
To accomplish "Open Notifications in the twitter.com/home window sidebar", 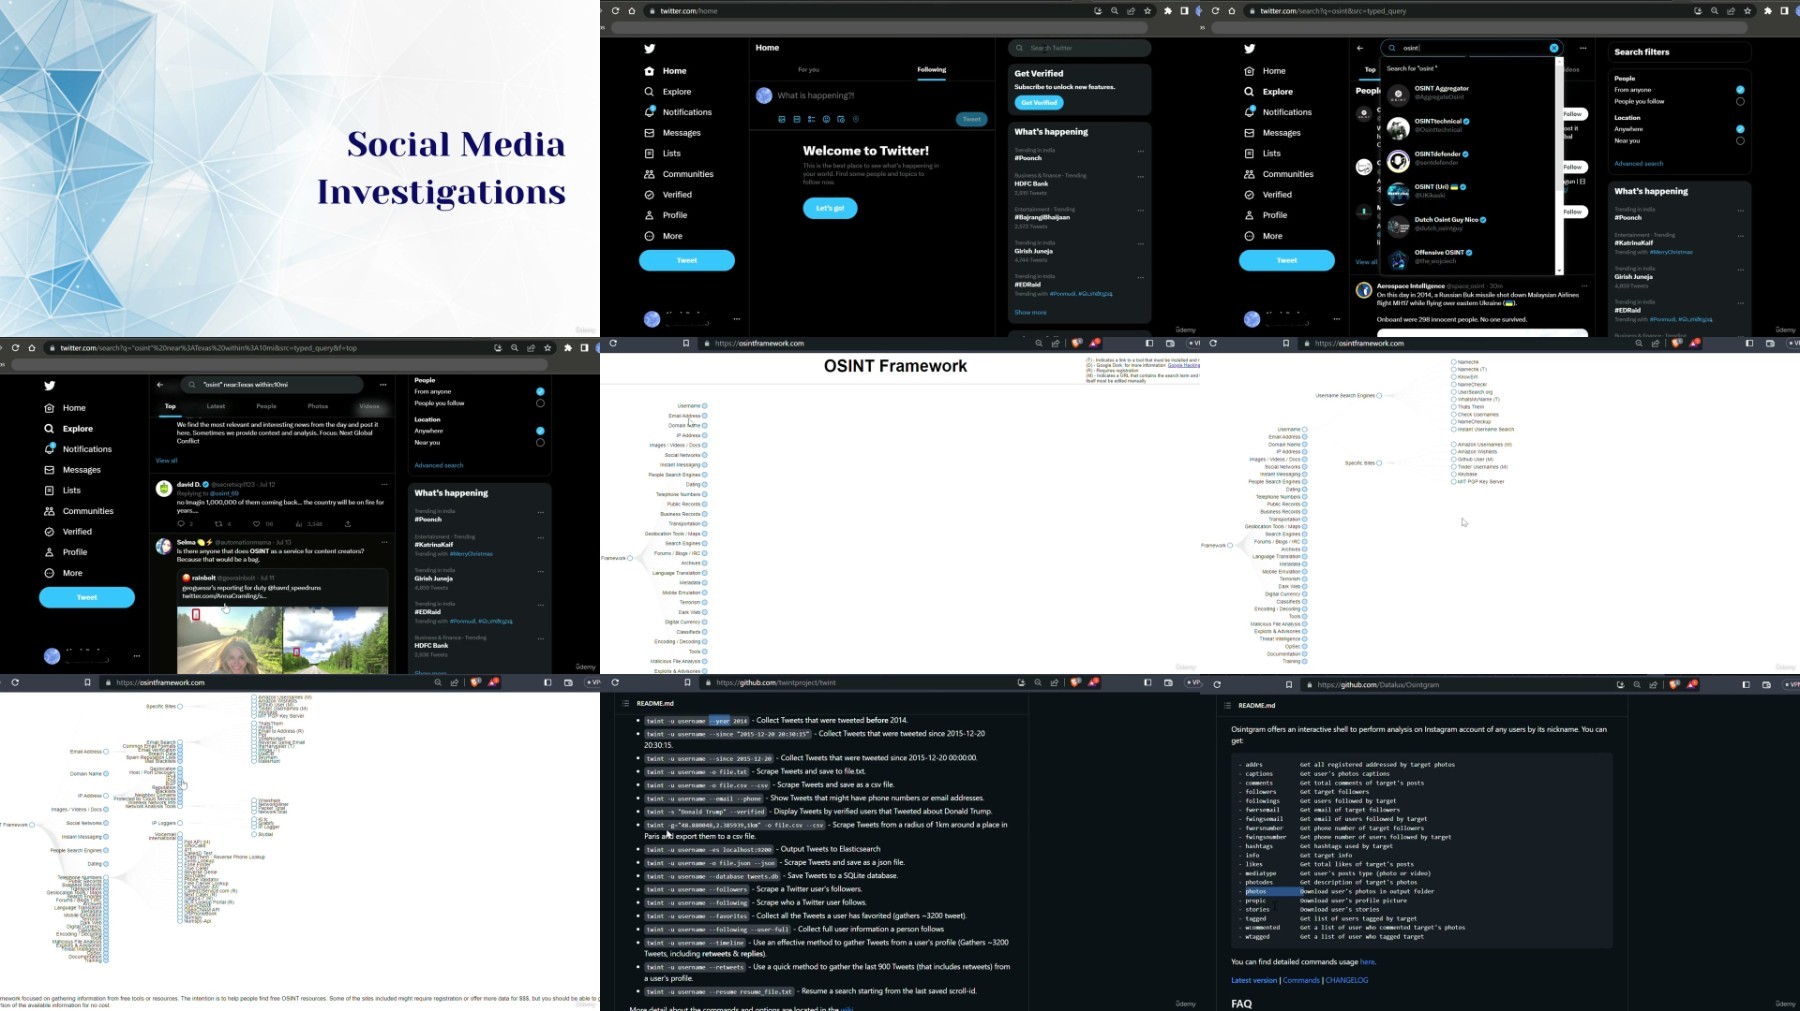I will pos(679,112).
